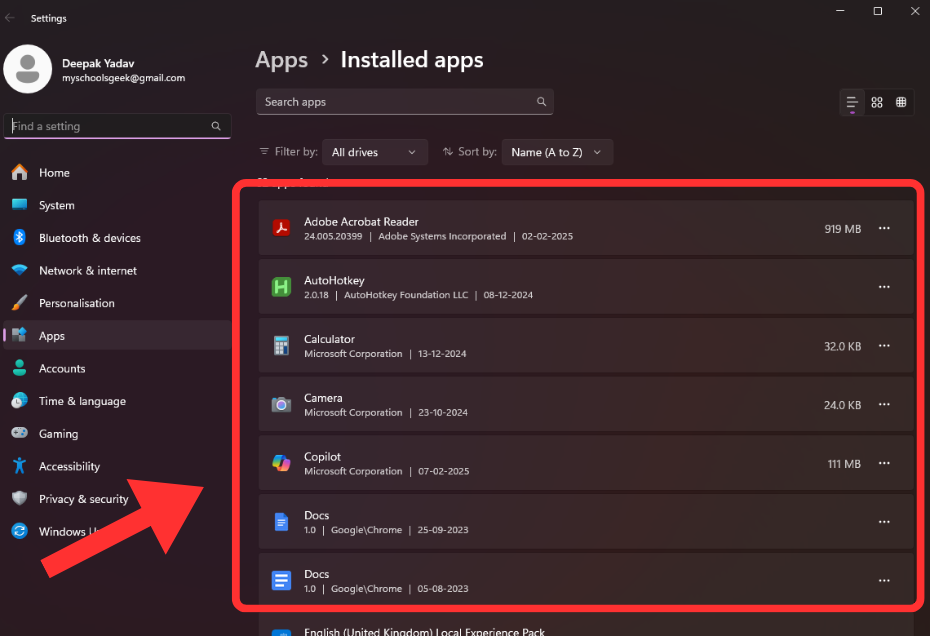The image size is (930, 636).
Task: Focus the Find a setting field
Action: click(117, 126)
